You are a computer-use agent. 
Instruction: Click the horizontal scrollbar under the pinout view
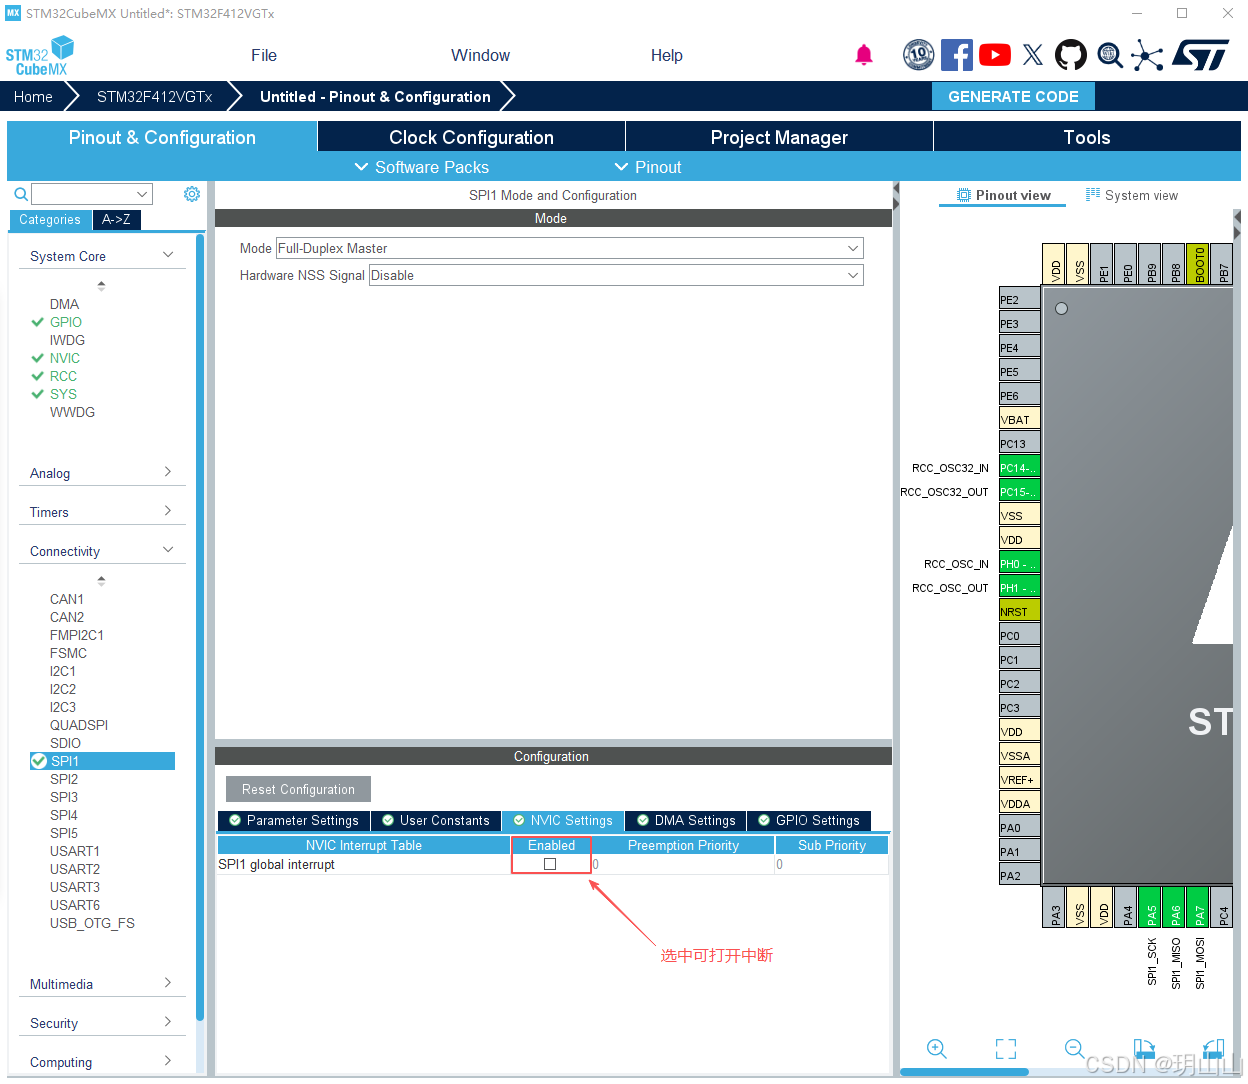(x=964, y=1072)
